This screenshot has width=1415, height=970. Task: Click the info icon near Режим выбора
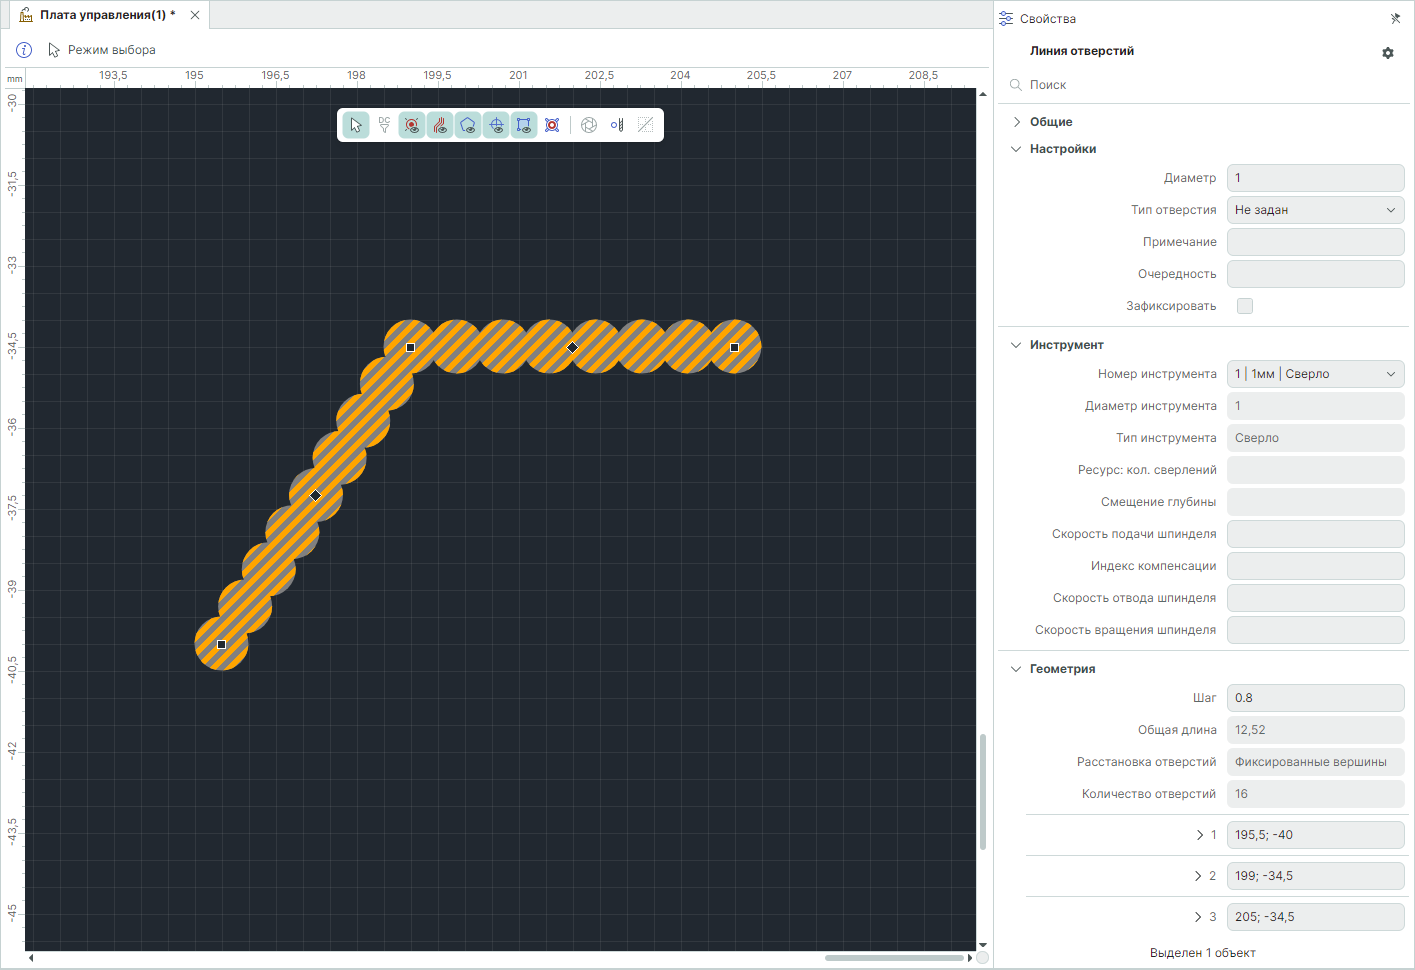point(24,50)
